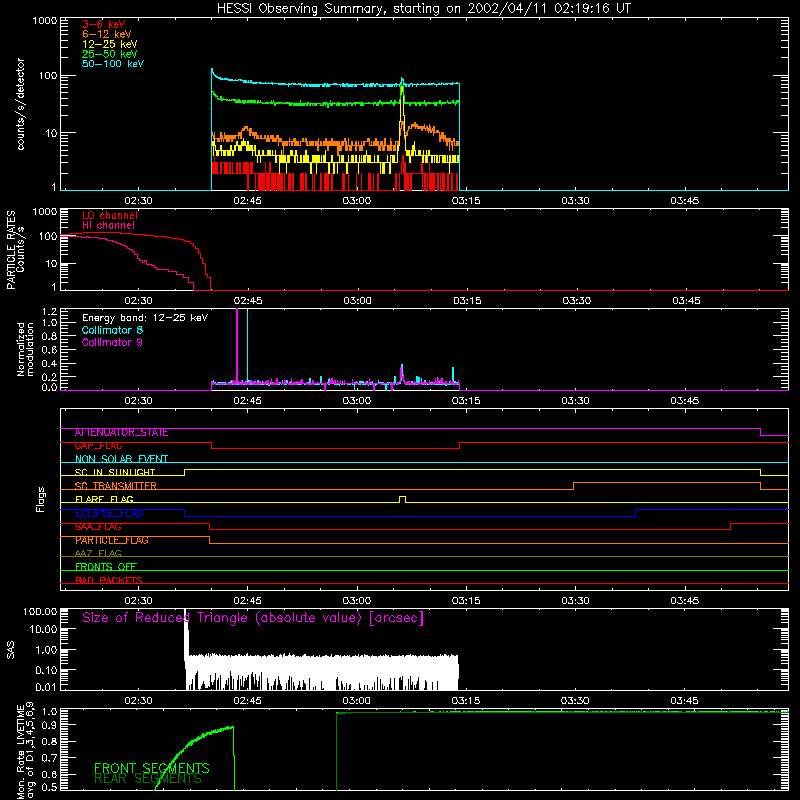Click the 03:00 tick label under the SAS plot
800x800 pixels.
pyautogui.click(x=356, y=701)
